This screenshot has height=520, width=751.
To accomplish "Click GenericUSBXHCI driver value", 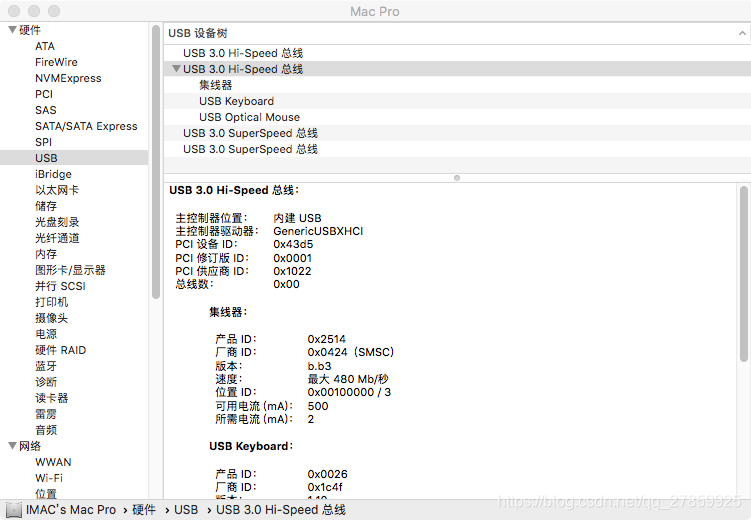I will coord(318,231).
